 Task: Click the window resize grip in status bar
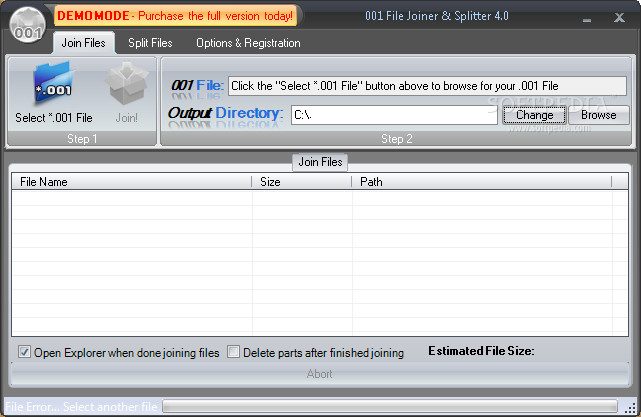(632, 407)
